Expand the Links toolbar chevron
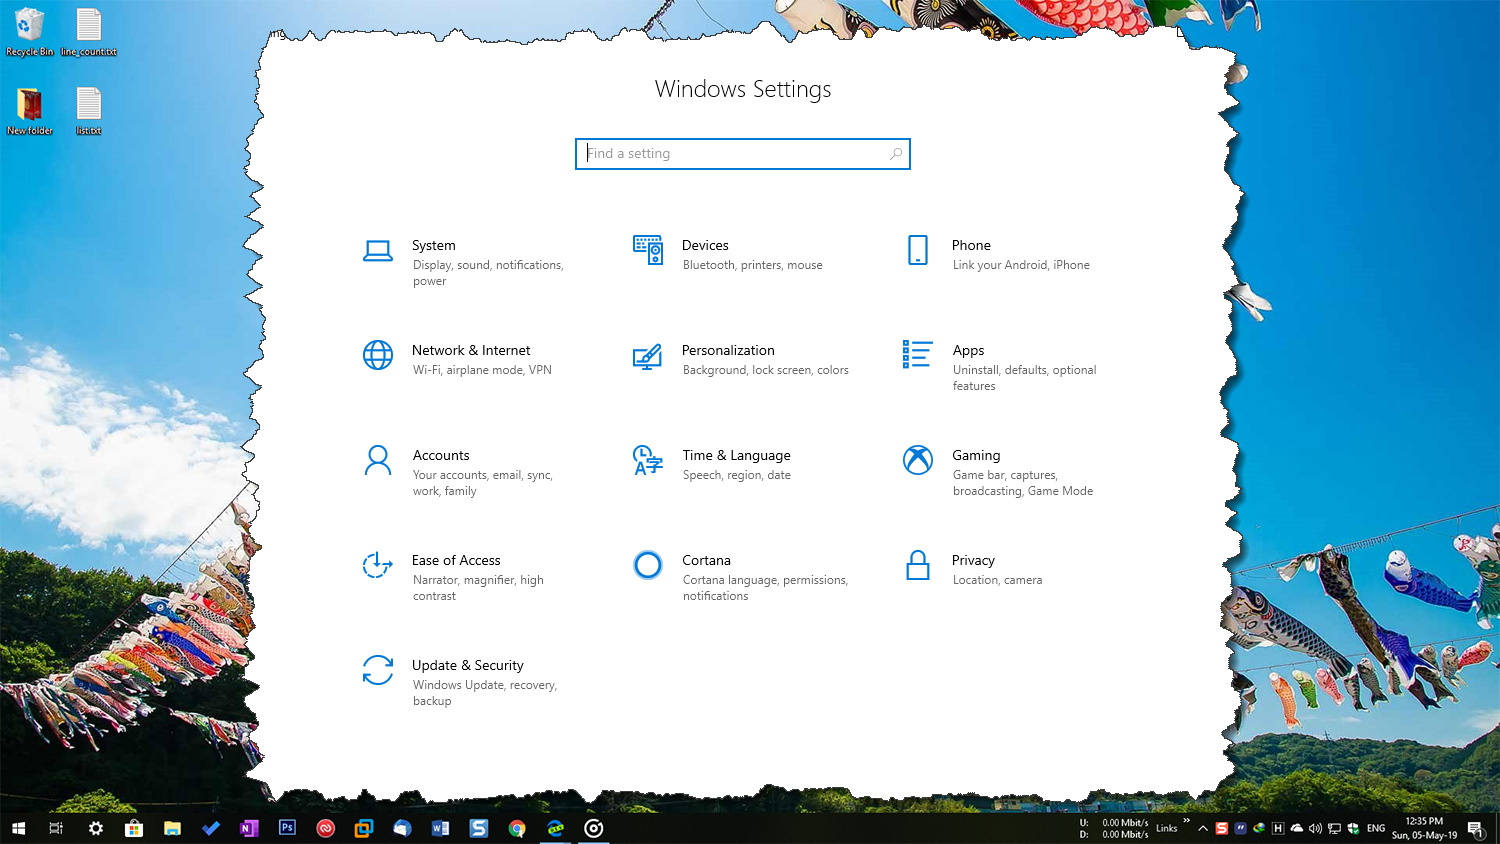 [x=1187, y=822]
